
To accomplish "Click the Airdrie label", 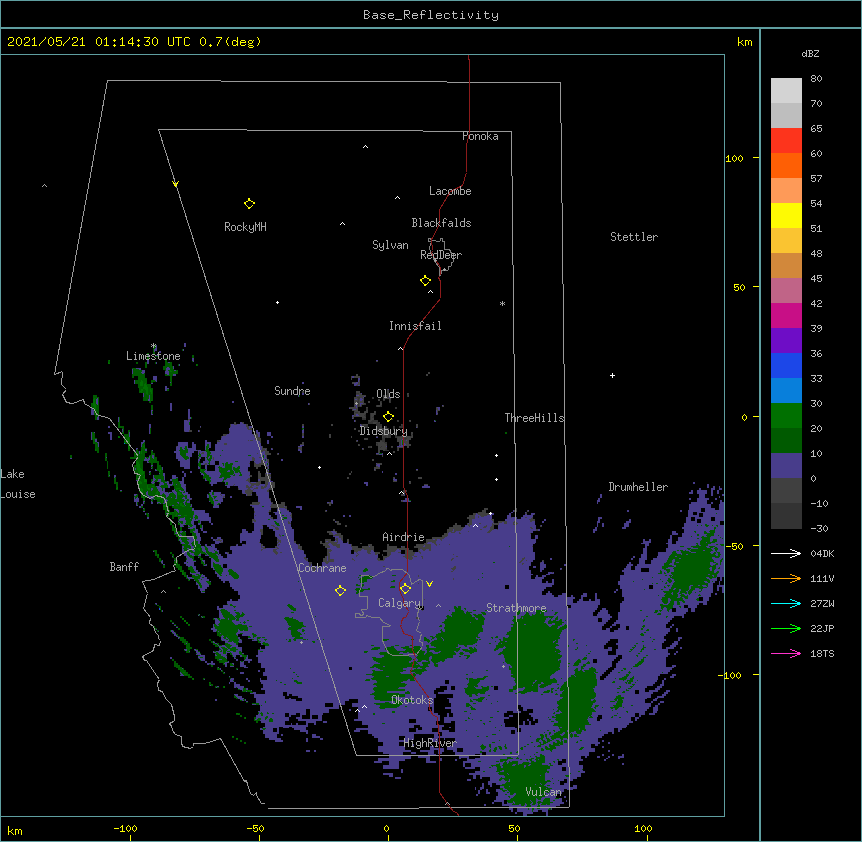I will [x=404, y=537].
